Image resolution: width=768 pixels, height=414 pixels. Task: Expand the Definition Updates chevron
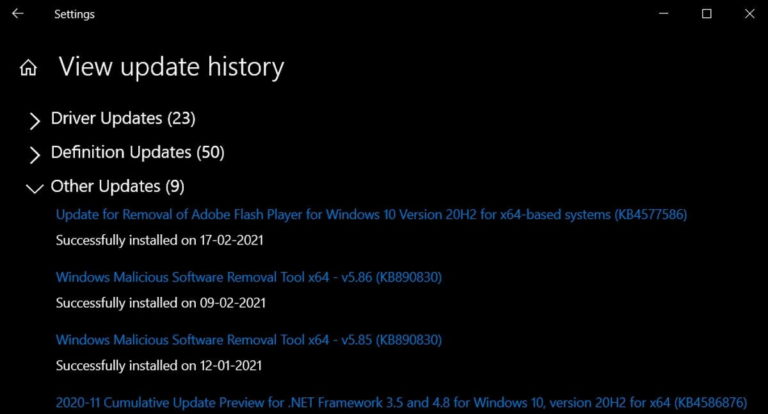[x=35, y=154]
